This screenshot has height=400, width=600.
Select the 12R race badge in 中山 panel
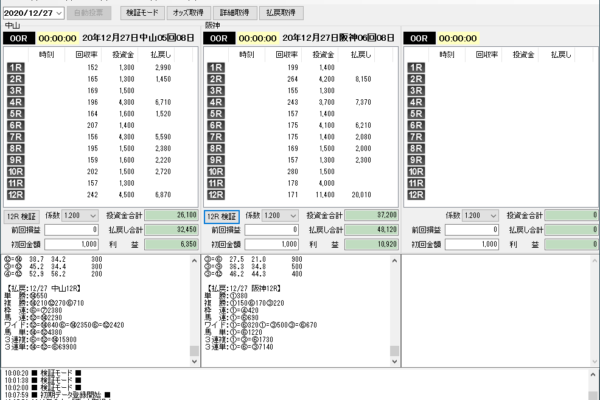pos(16,195)
